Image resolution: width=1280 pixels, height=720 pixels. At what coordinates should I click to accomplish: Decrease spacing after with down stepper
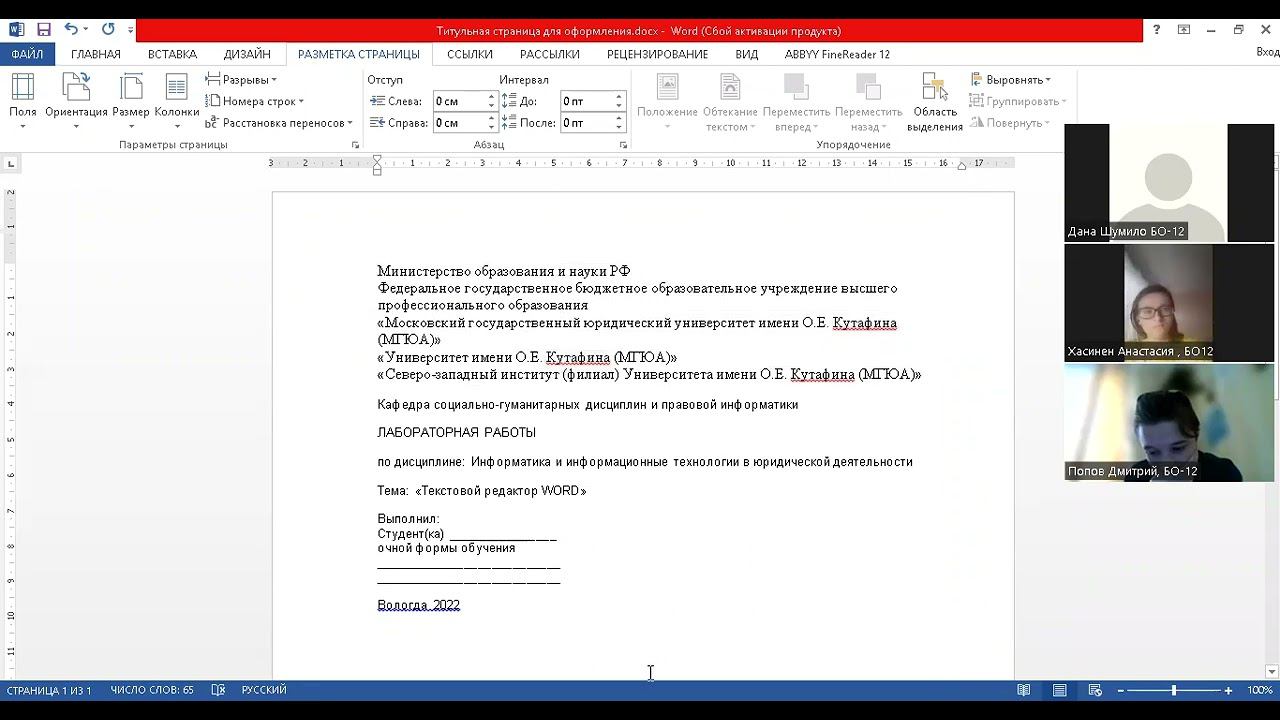(x=619, y=128)
